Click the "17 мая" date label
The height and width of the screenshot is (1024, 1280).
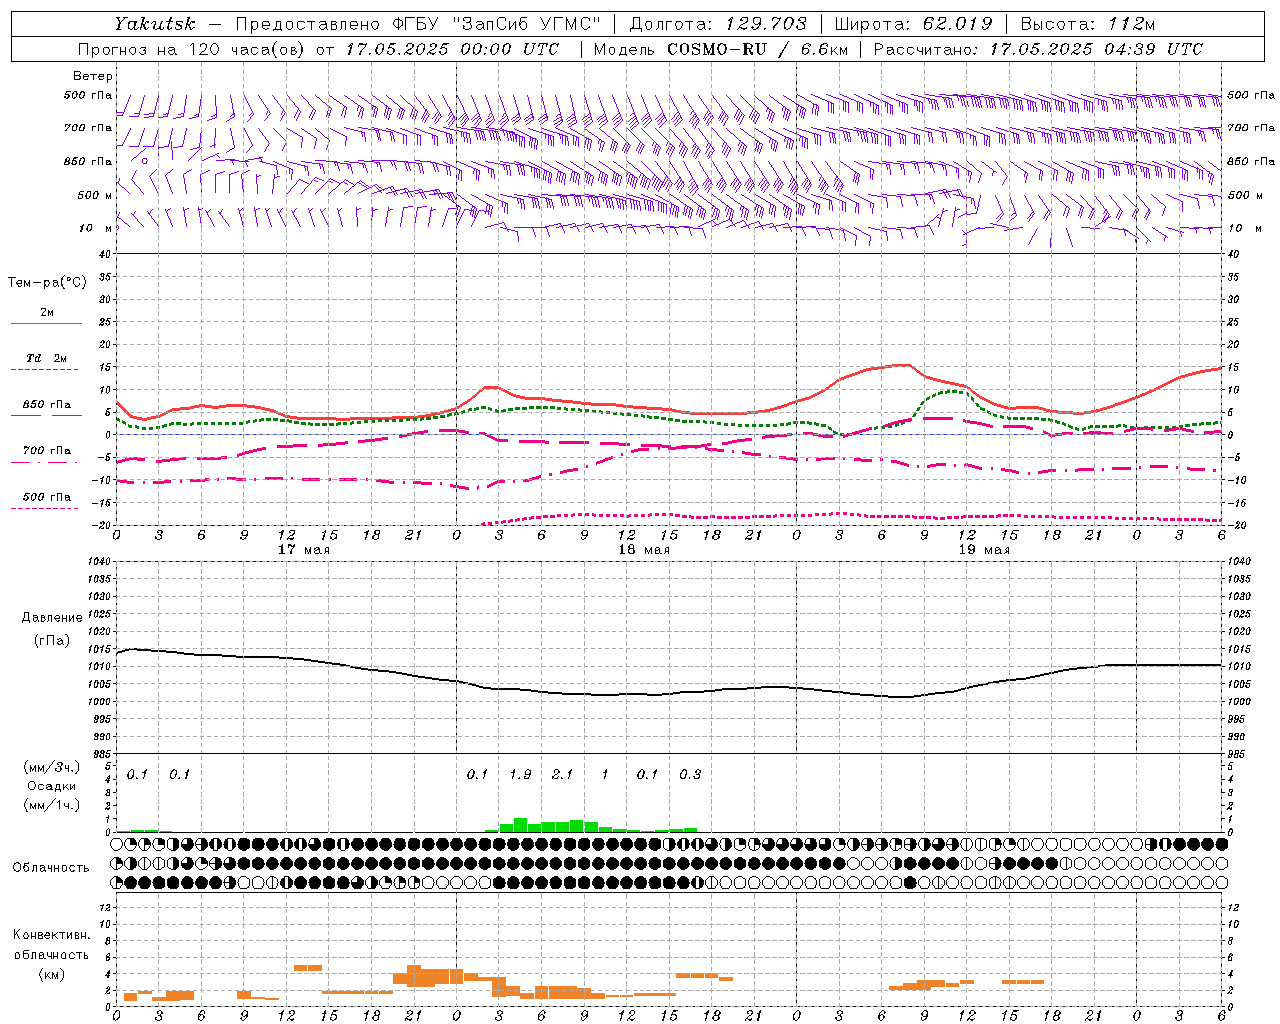coord(304,550)
